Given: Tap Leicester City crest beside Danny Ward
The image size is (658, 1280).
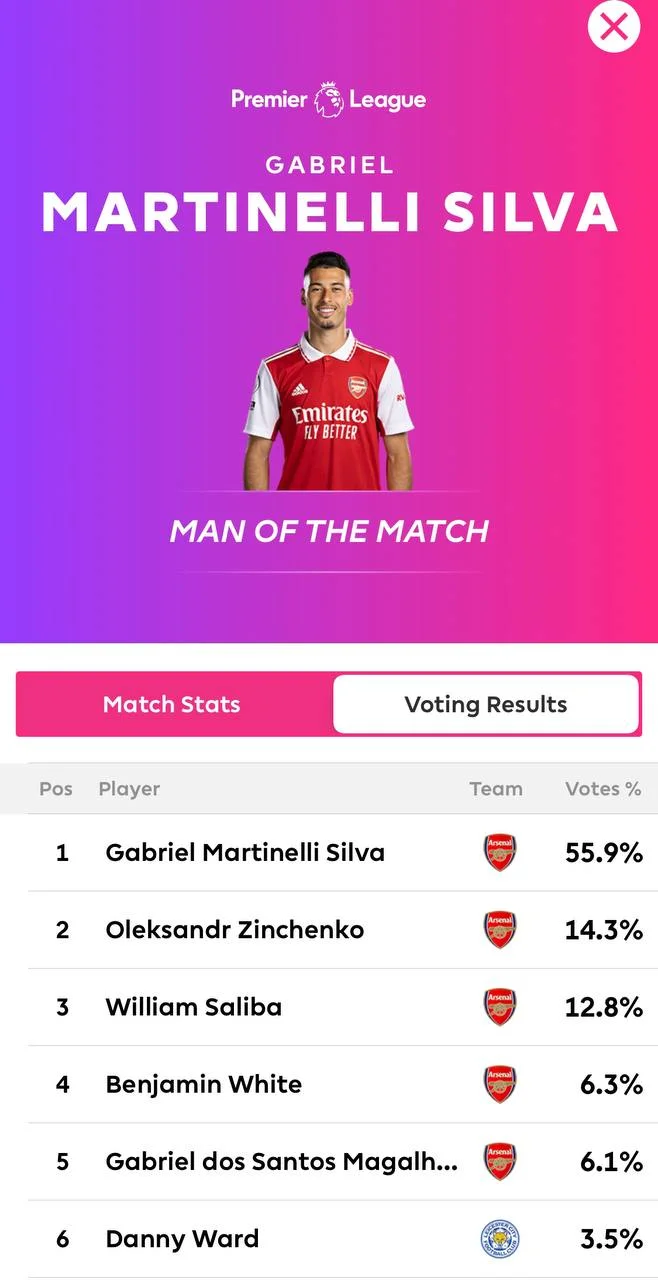Looking at the screenshot, I should (499, 1239).
